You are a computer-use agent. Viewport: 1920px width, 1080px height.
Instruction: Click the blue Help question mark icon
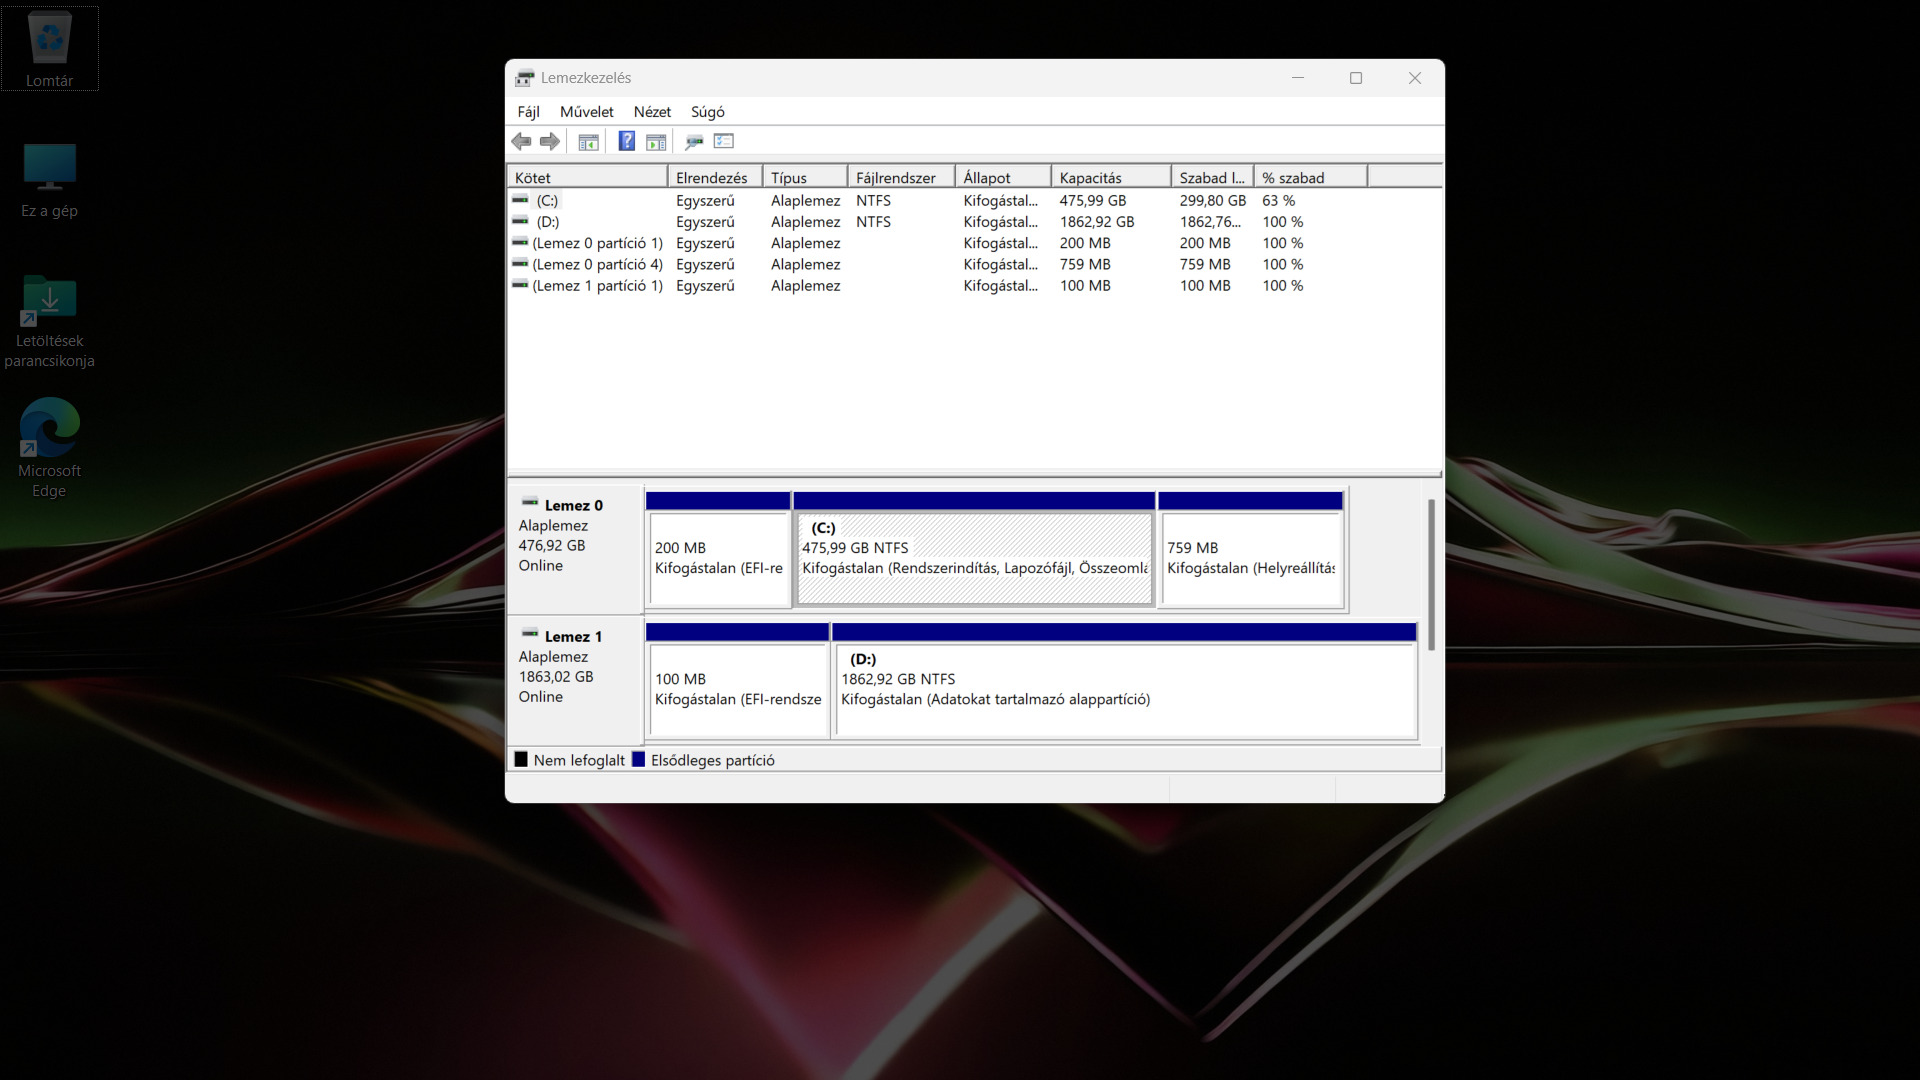(x=626, y=142)
